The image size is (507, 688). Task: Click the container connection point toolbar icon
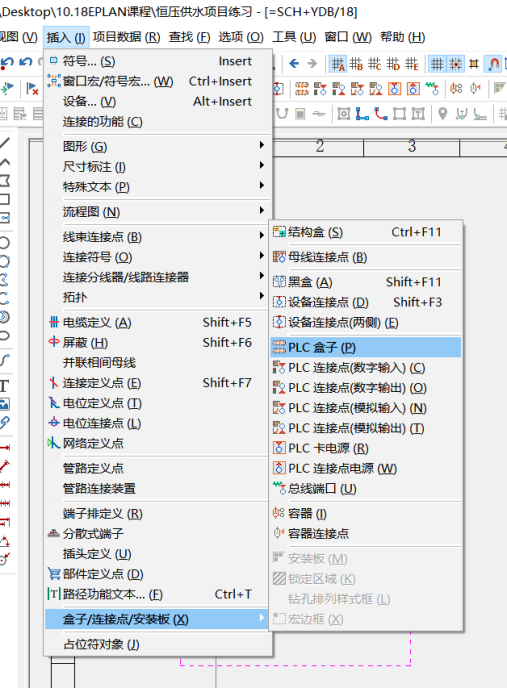pos(475,89)
